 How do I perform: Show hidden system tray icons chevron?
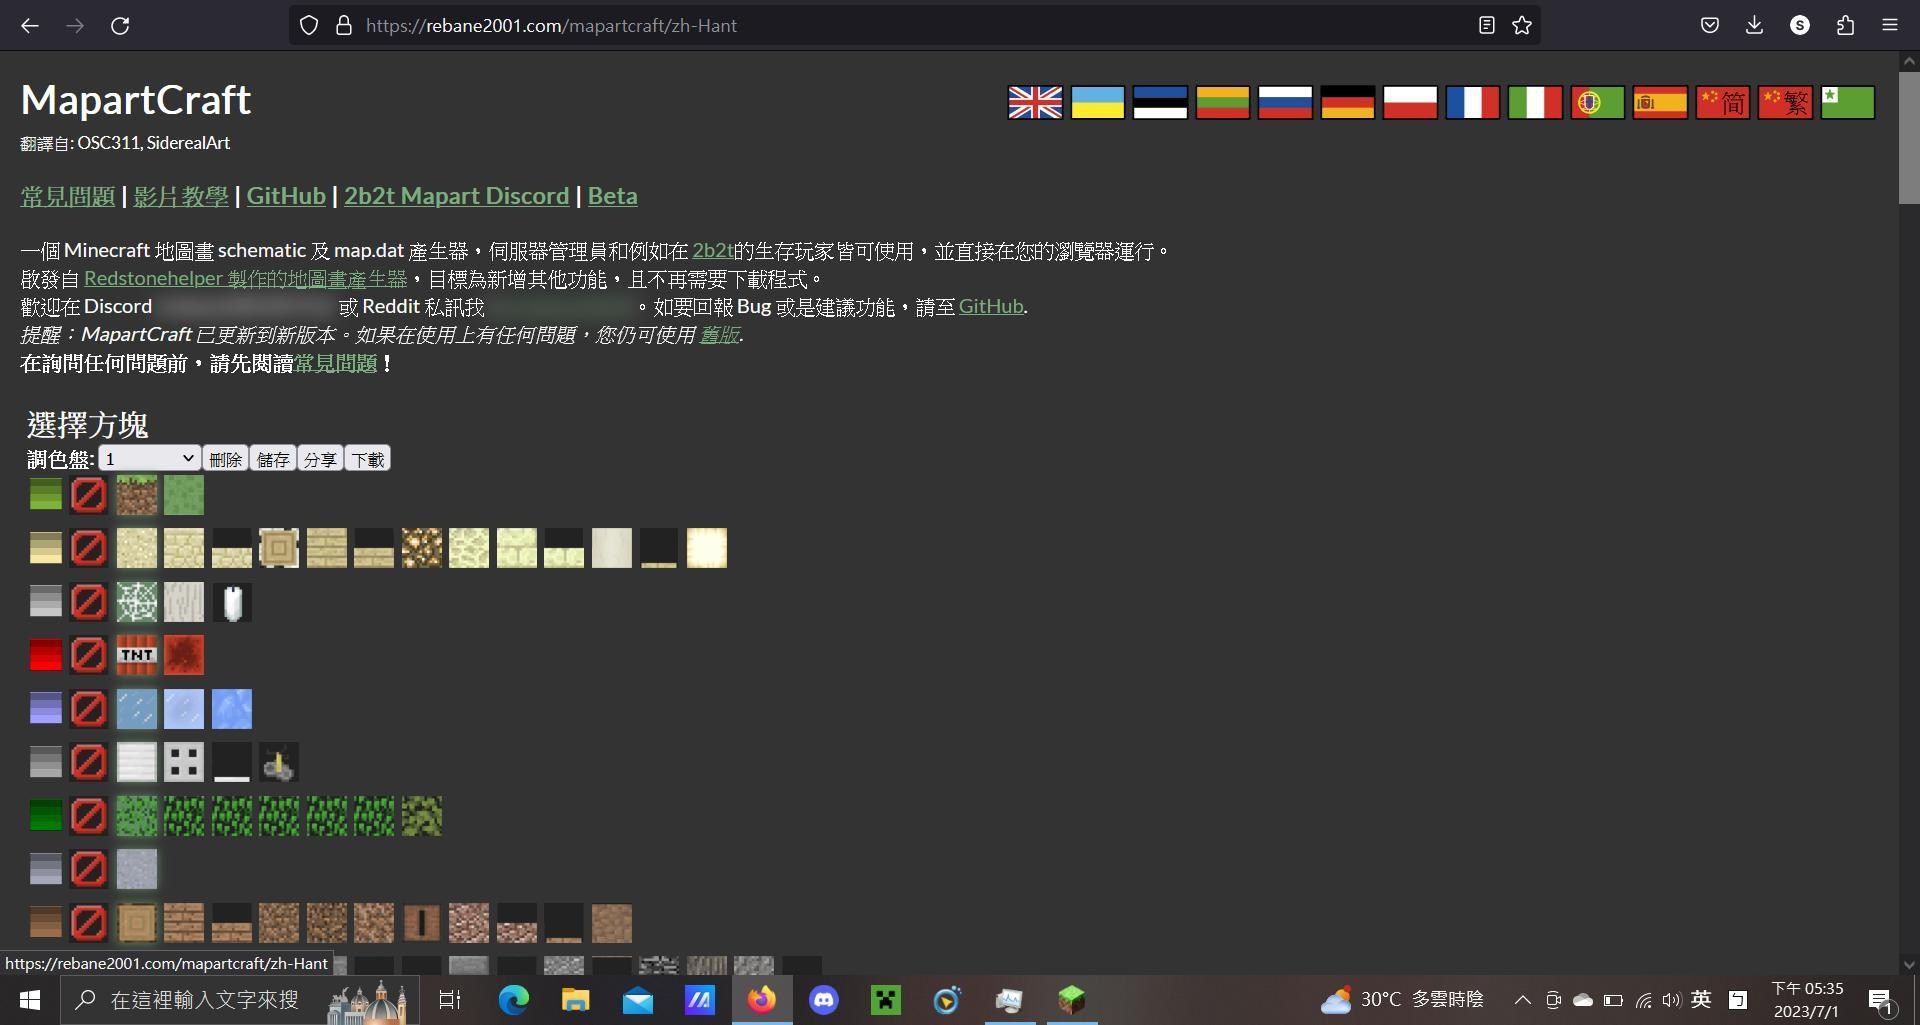pos(1522,1000)
